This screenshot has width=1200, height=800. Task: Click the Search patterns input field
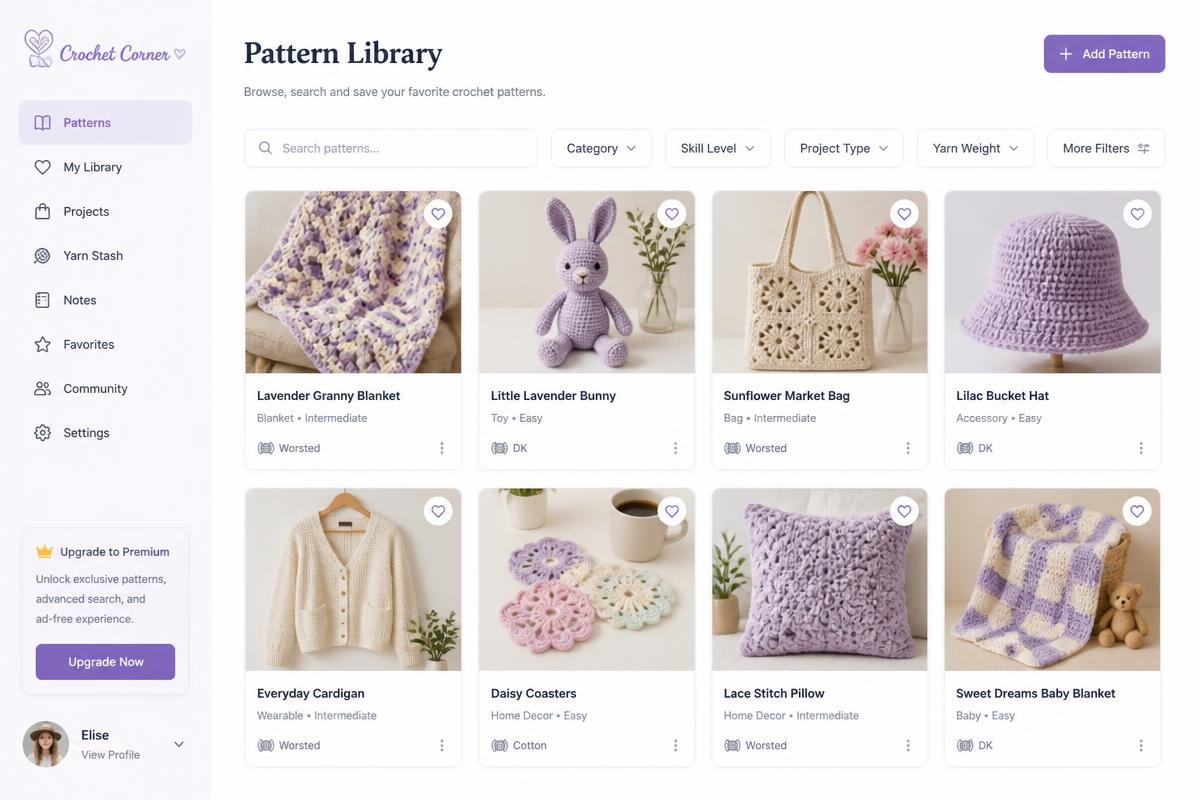391,148
